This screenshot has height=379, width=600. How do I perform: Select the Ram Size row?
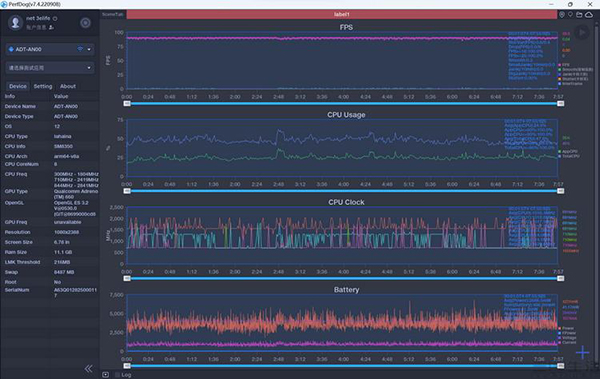(50, 252)
